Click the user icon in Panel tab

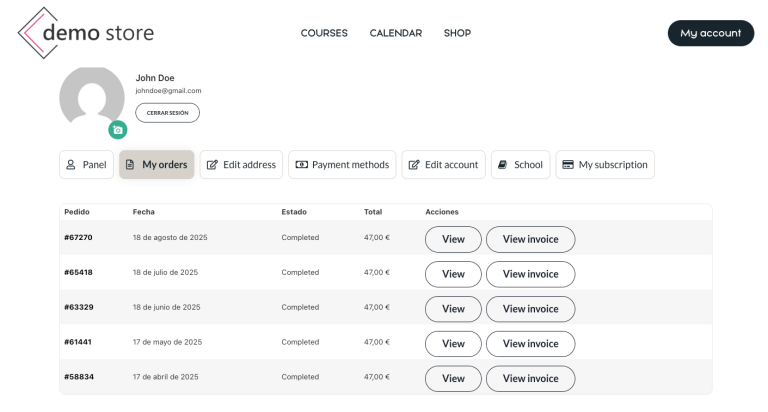70,165
